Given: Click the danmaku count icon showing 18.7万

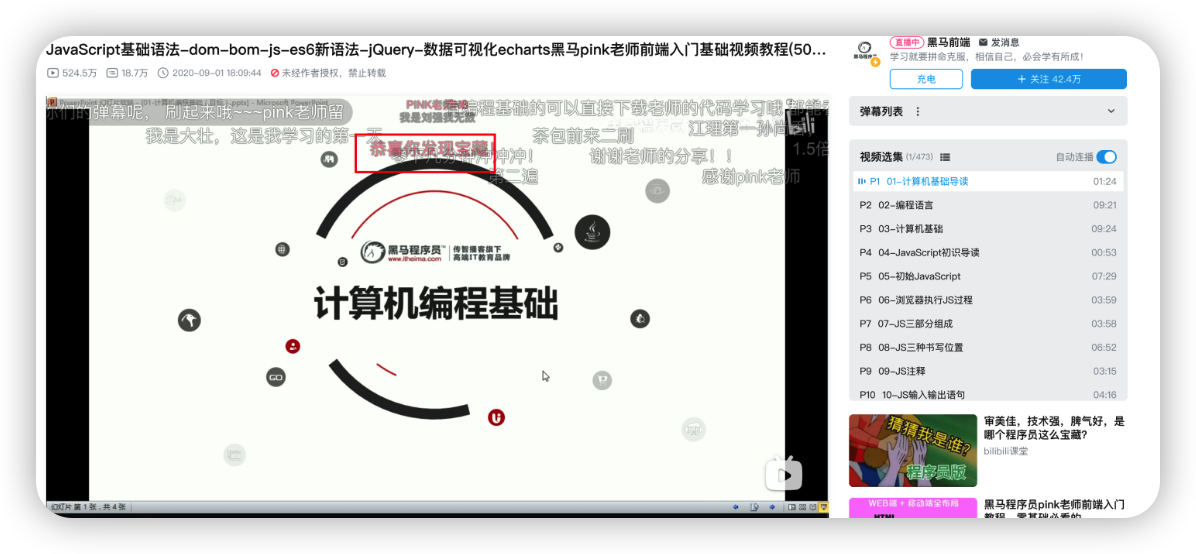Looking at the screenshot, I should click(112, 73).
